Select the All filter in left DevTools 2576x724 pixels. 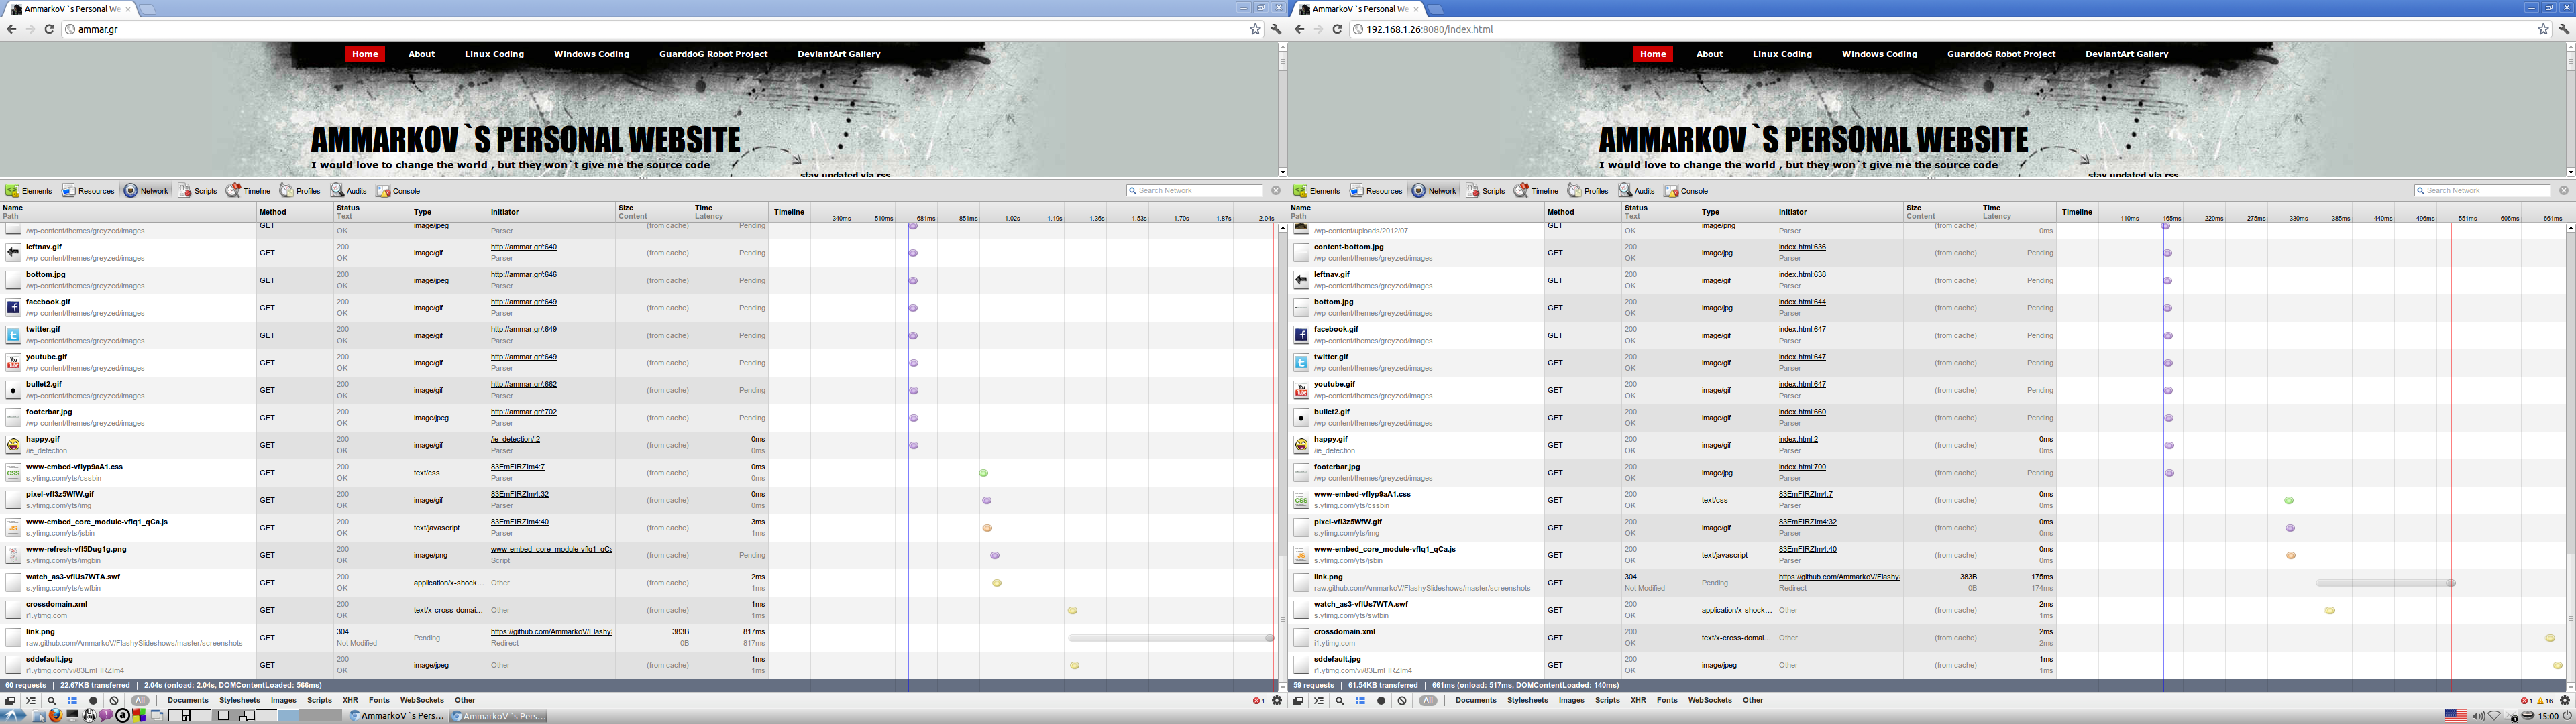click(140, 700)
